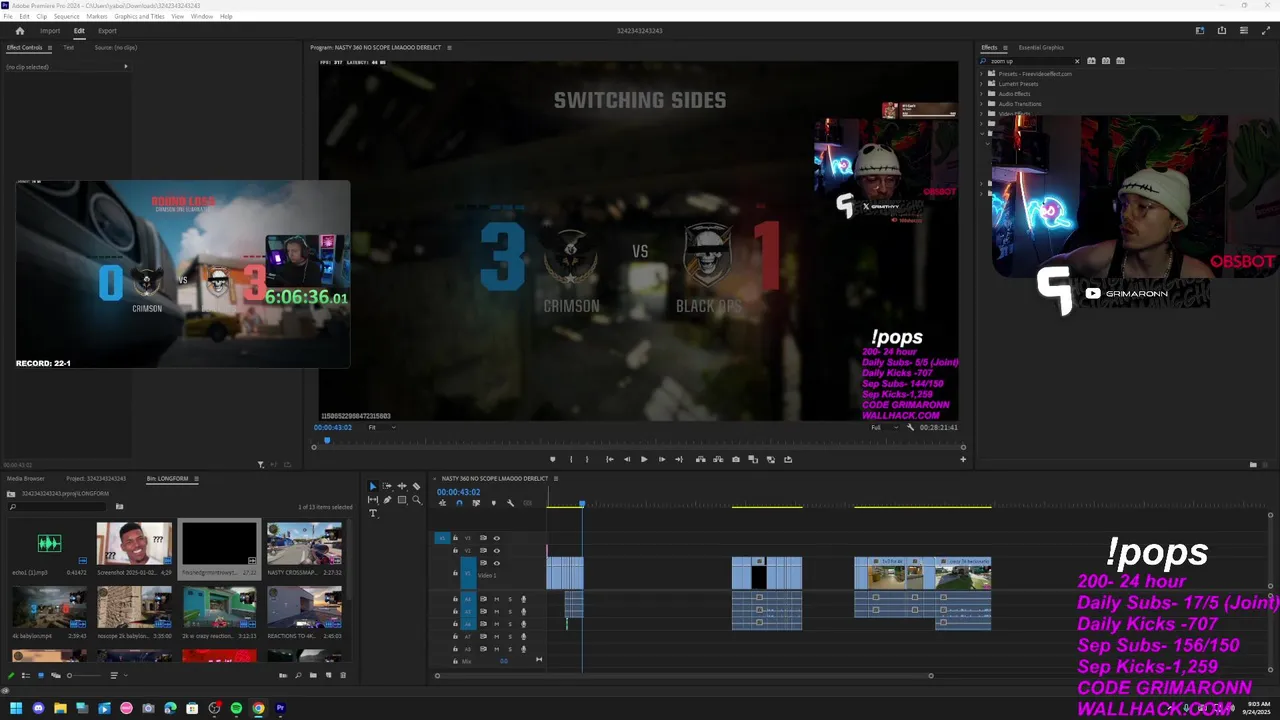Switch to Media Browser tab
Viewport: 1280px width, 720px height.
click(x=26, y=478)
